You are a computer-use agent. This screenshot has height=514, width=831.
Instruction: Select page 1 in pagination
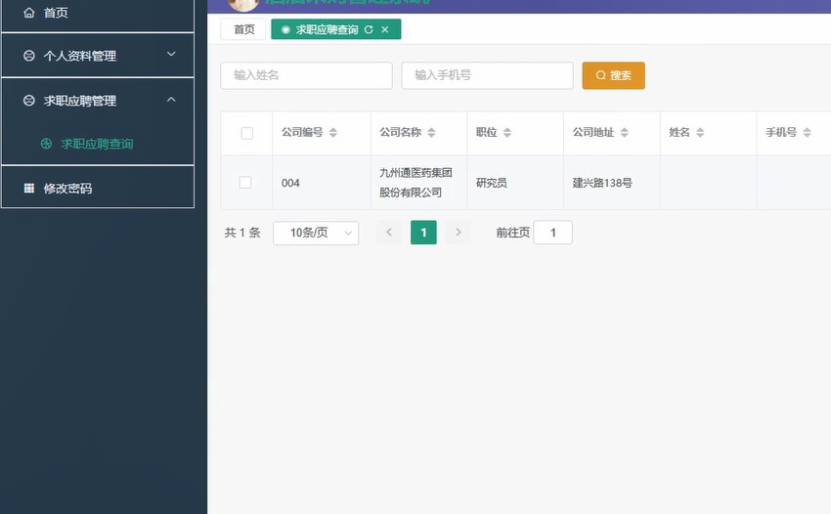tap(423, 232)
